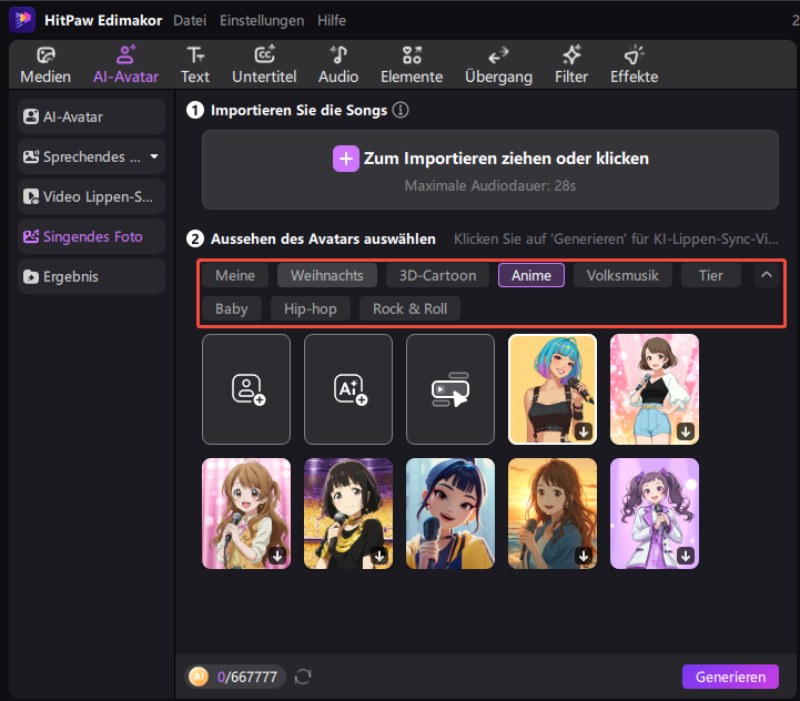This screenshot has width=800, height=701.
Task: Select the blue-haired anime singer thumbnail
Action: (552, 389)
